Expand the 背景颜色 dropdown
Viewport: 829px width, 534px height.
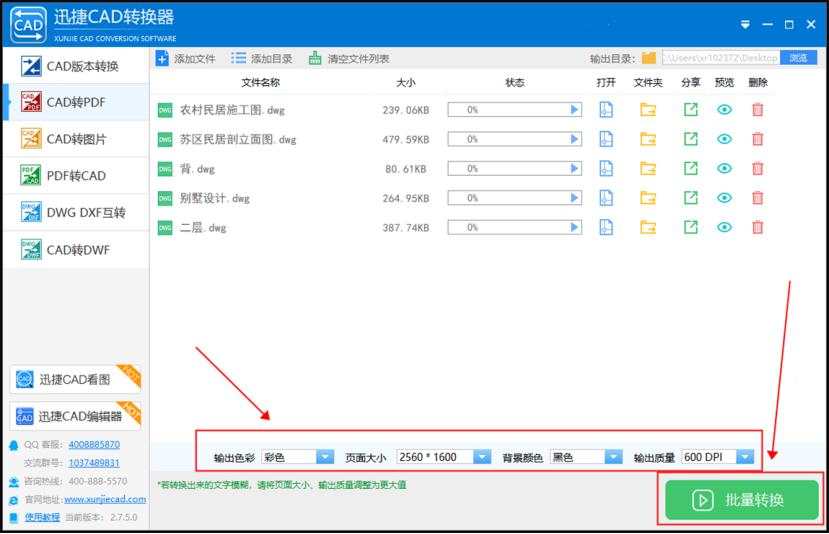613,457
